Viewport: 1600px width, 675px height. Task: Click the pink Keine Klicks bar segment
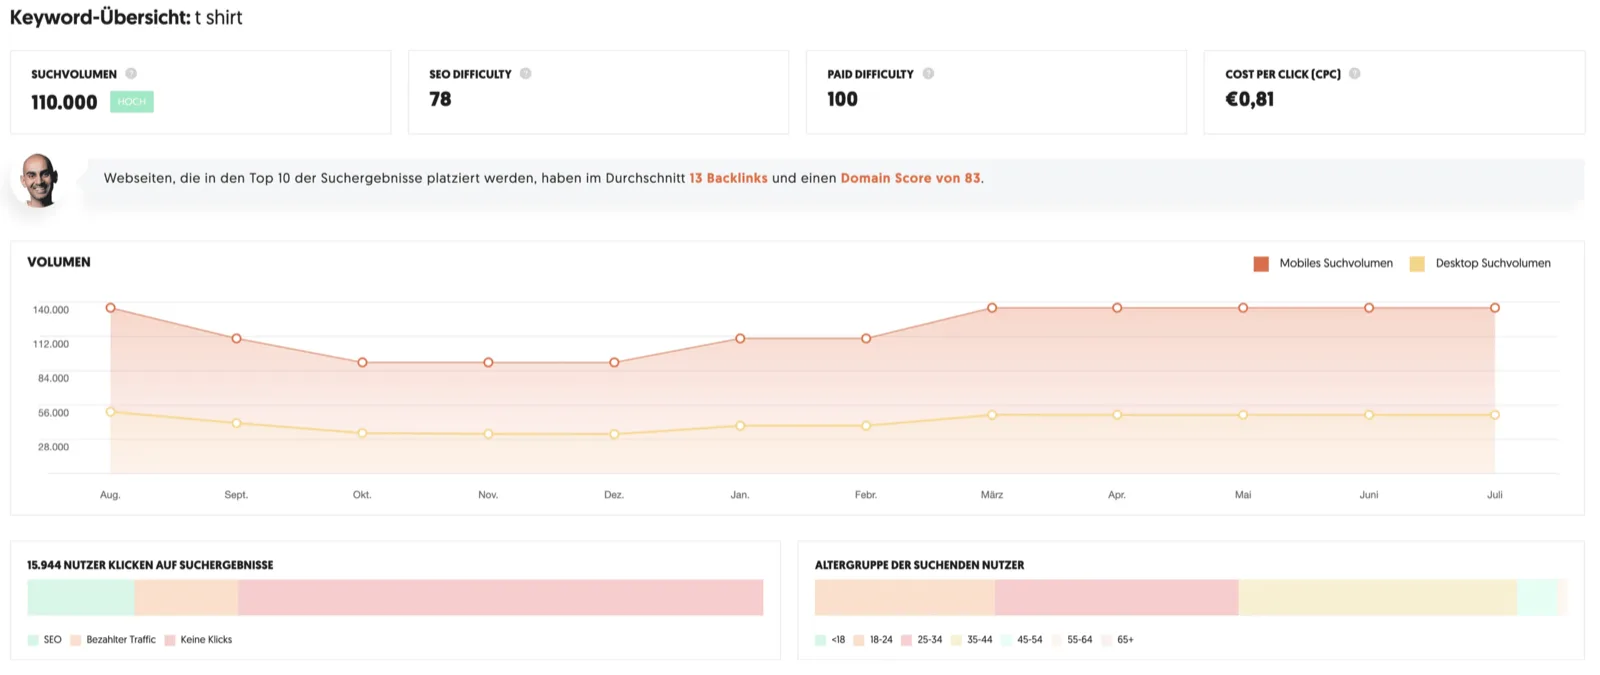501,597
